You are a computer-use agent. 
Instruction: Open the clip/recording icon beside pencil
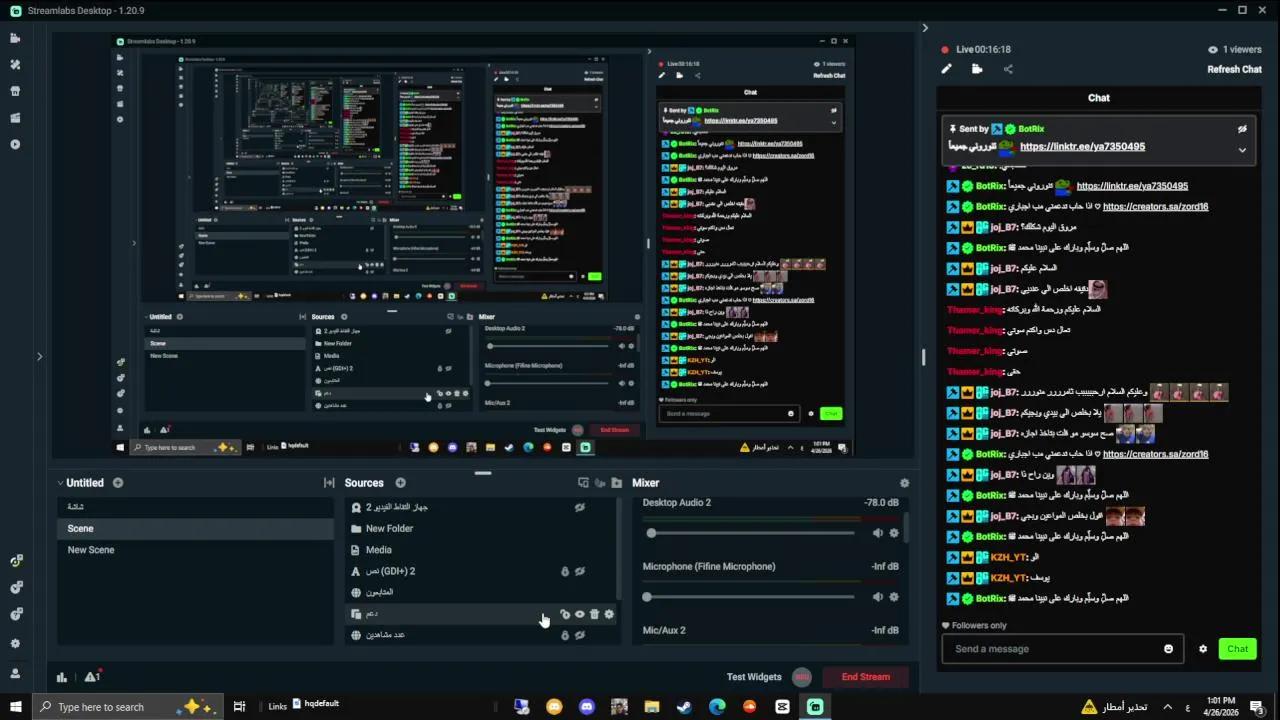(977, 69)
